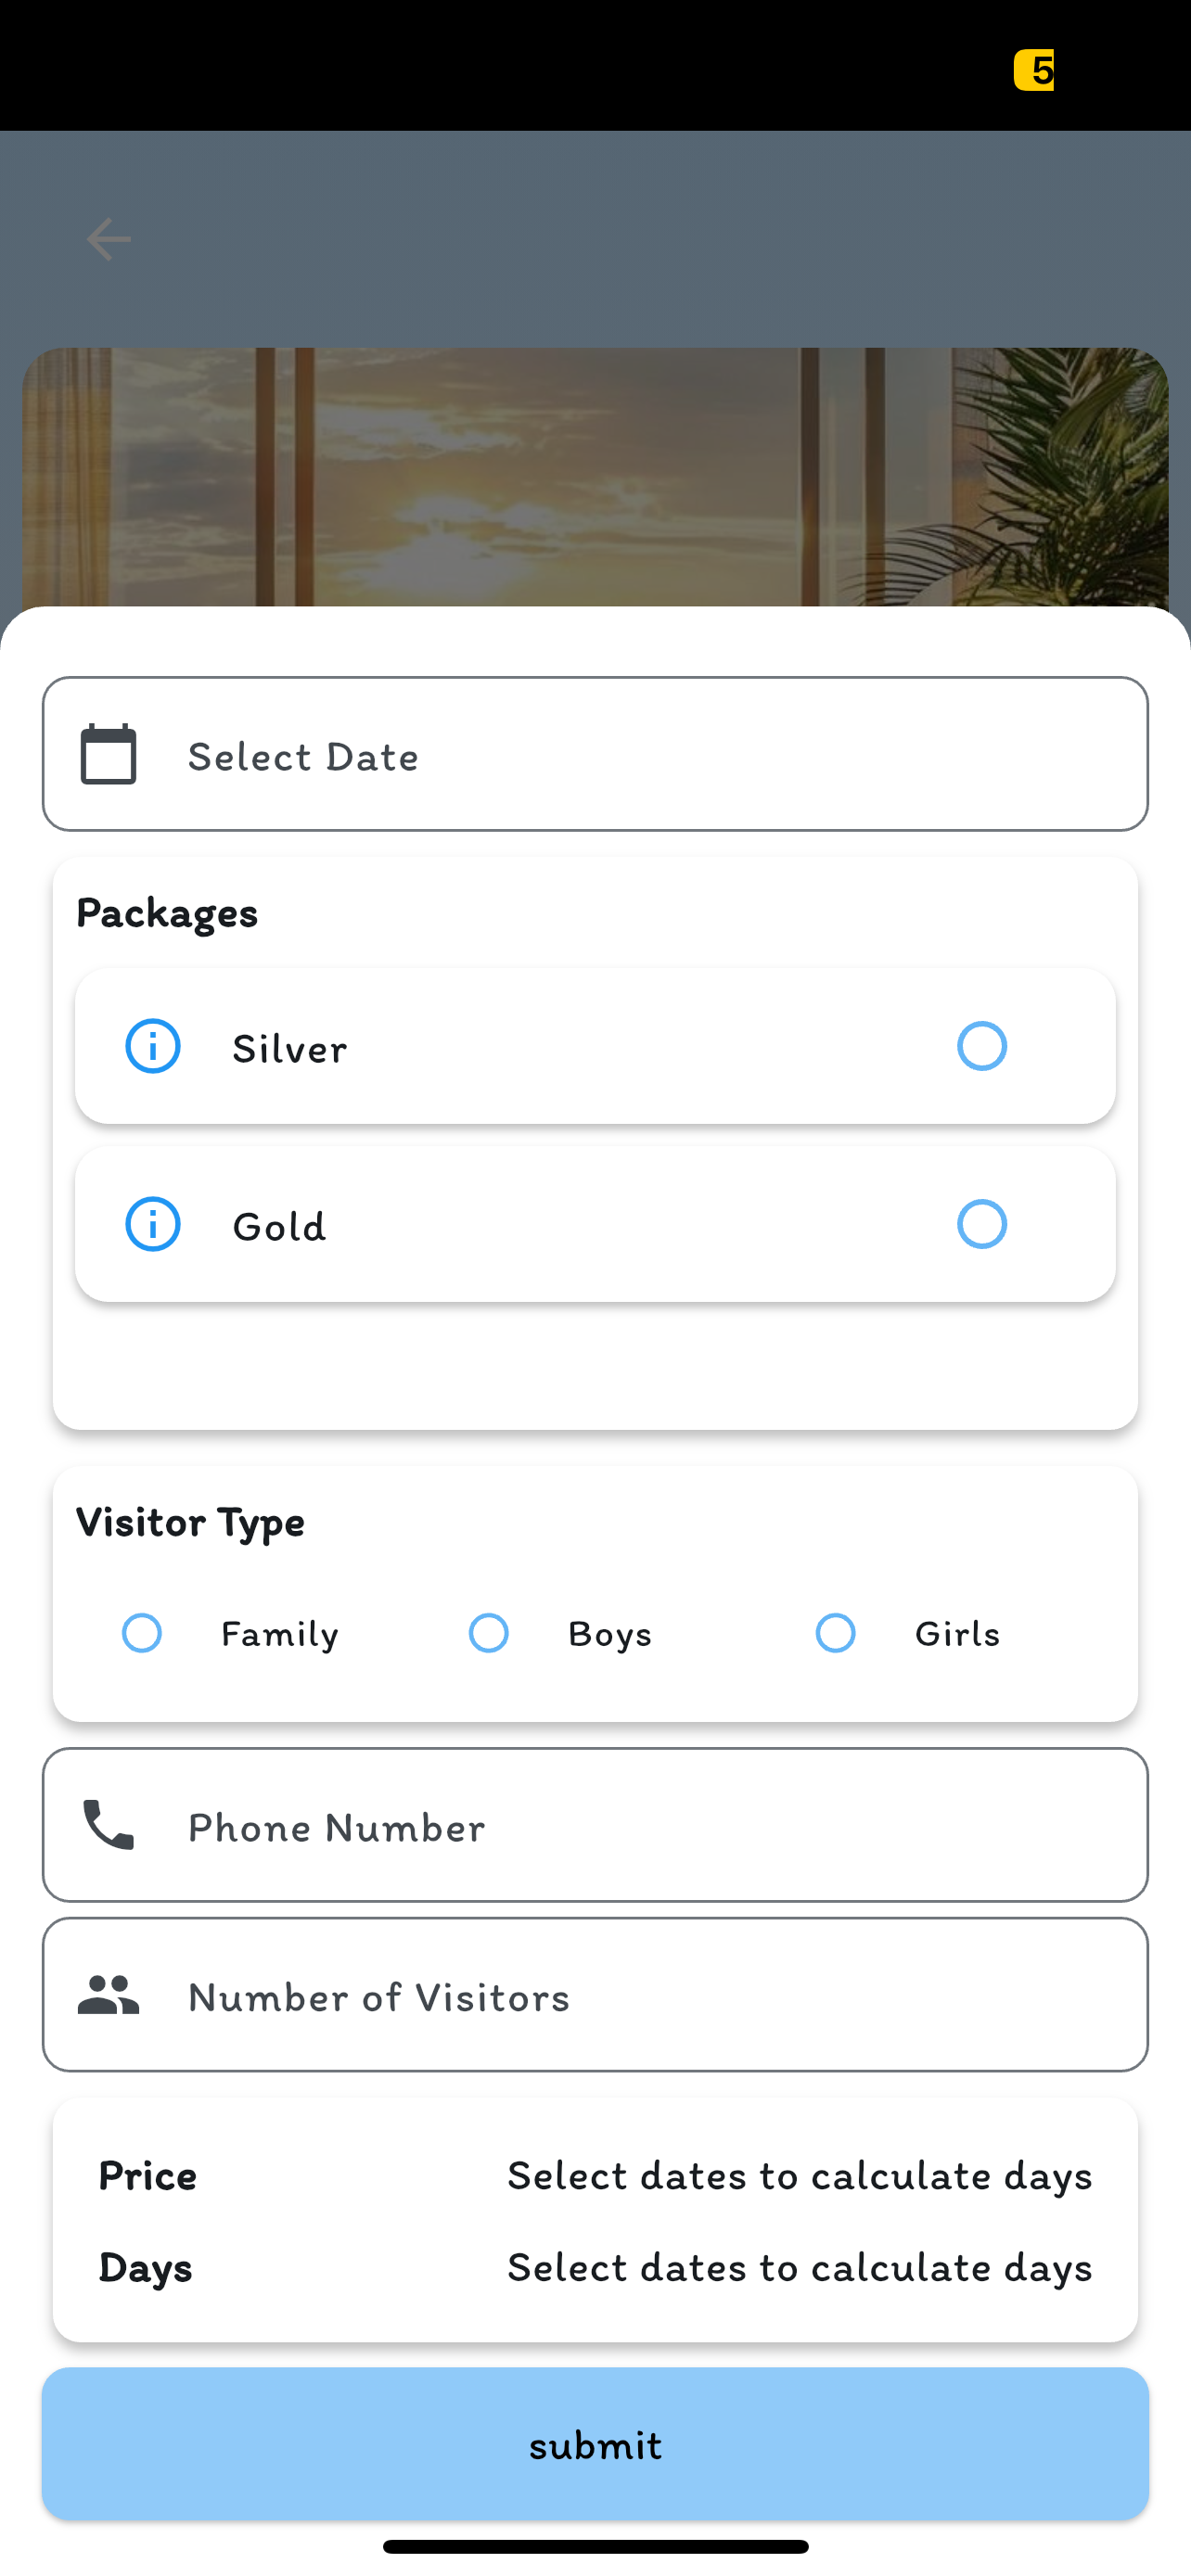Choose the Girls visitor type

pos(836,1633)
